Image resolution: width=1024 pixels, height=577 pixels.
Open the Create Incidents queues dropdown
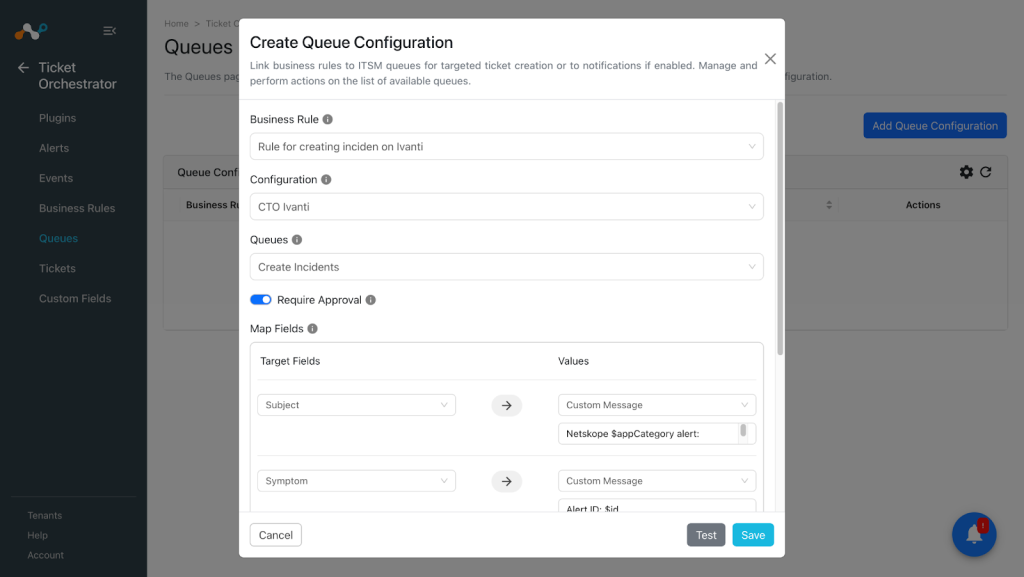point(507,267)
